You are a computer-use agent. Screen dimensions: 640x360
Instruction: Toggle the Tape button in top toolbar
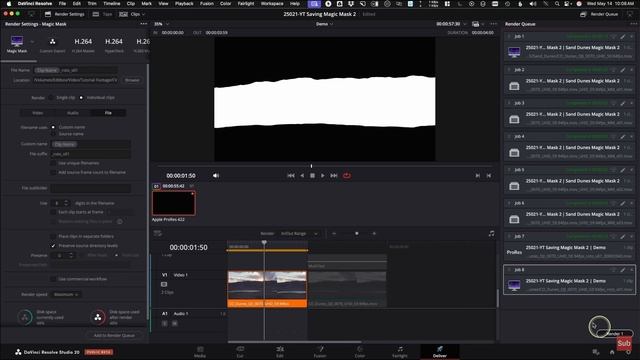point(102,14)
